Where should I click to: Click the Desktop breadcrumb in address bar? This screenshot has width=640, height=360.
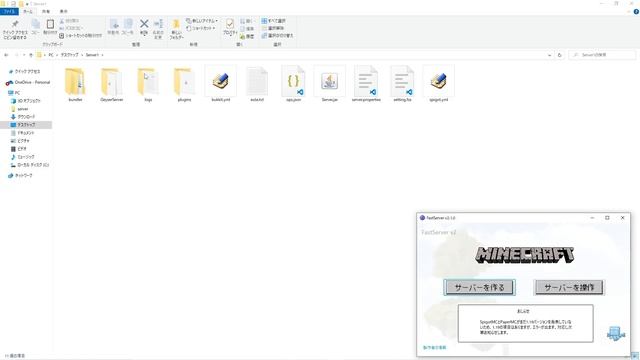click(x=69, y=55)
